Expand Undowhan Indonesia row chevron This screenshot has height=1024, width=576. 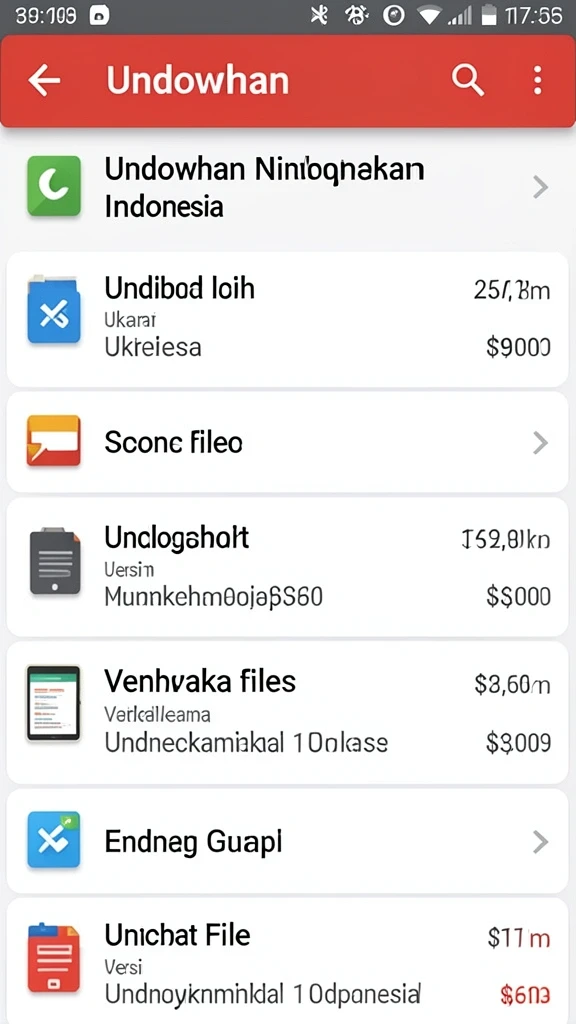[540, 187]
